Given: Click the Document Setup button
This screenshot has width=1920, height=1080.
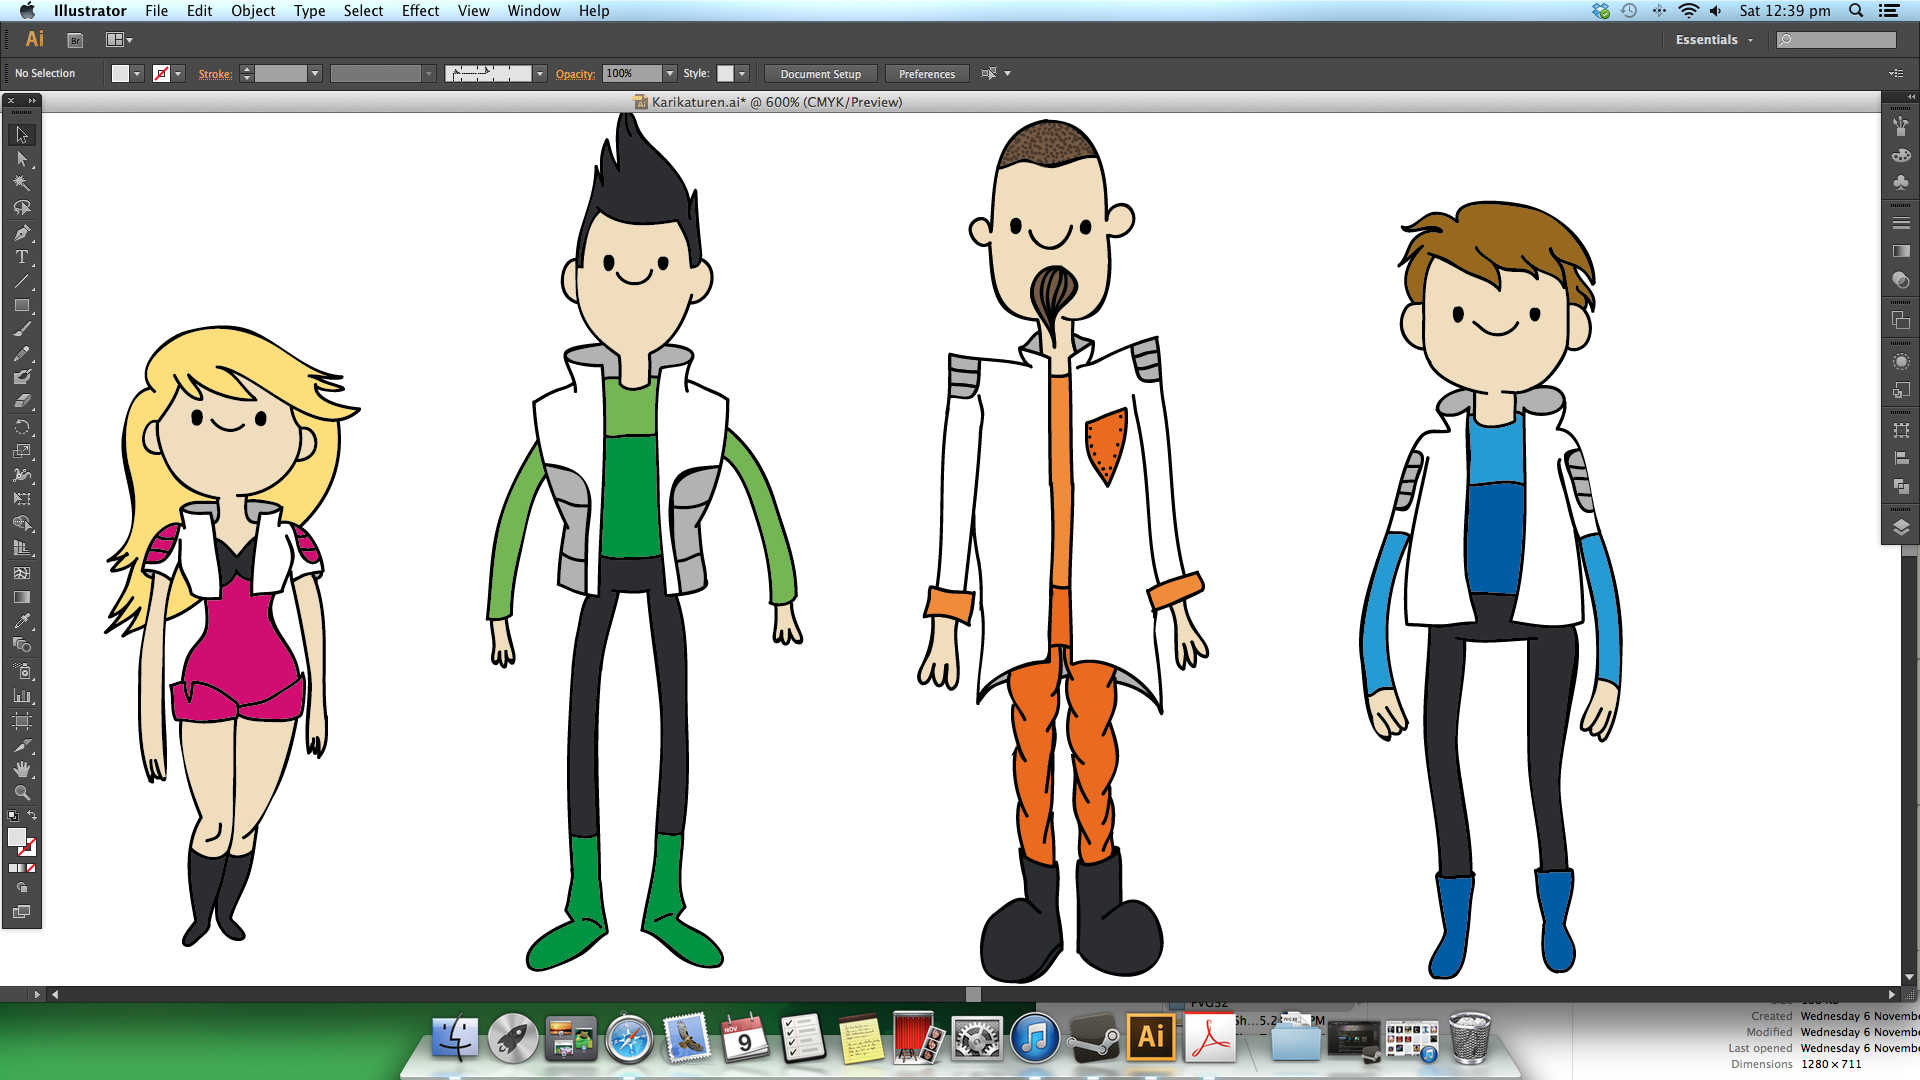Looking at the screenshot, I should 820,74.
